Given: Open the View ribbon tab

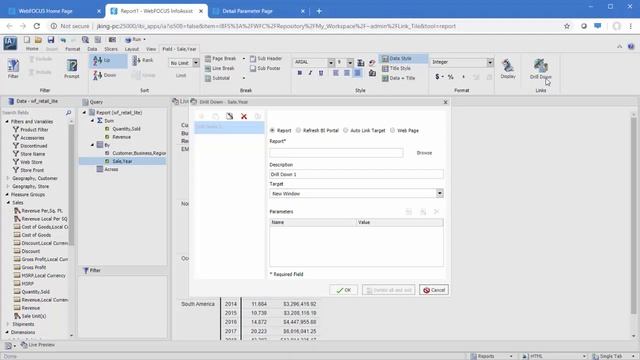Looking at the screenshot, I should (151, 49).
